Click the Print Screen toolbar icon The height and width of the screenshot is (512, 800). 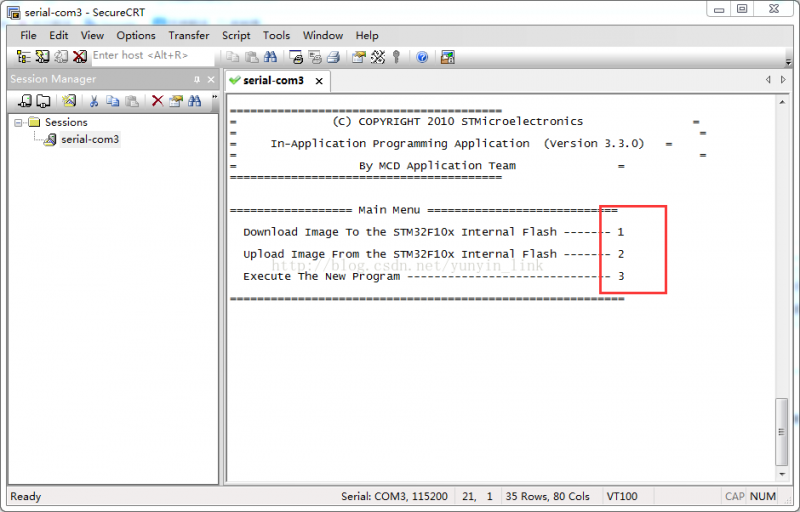point(296,57)
